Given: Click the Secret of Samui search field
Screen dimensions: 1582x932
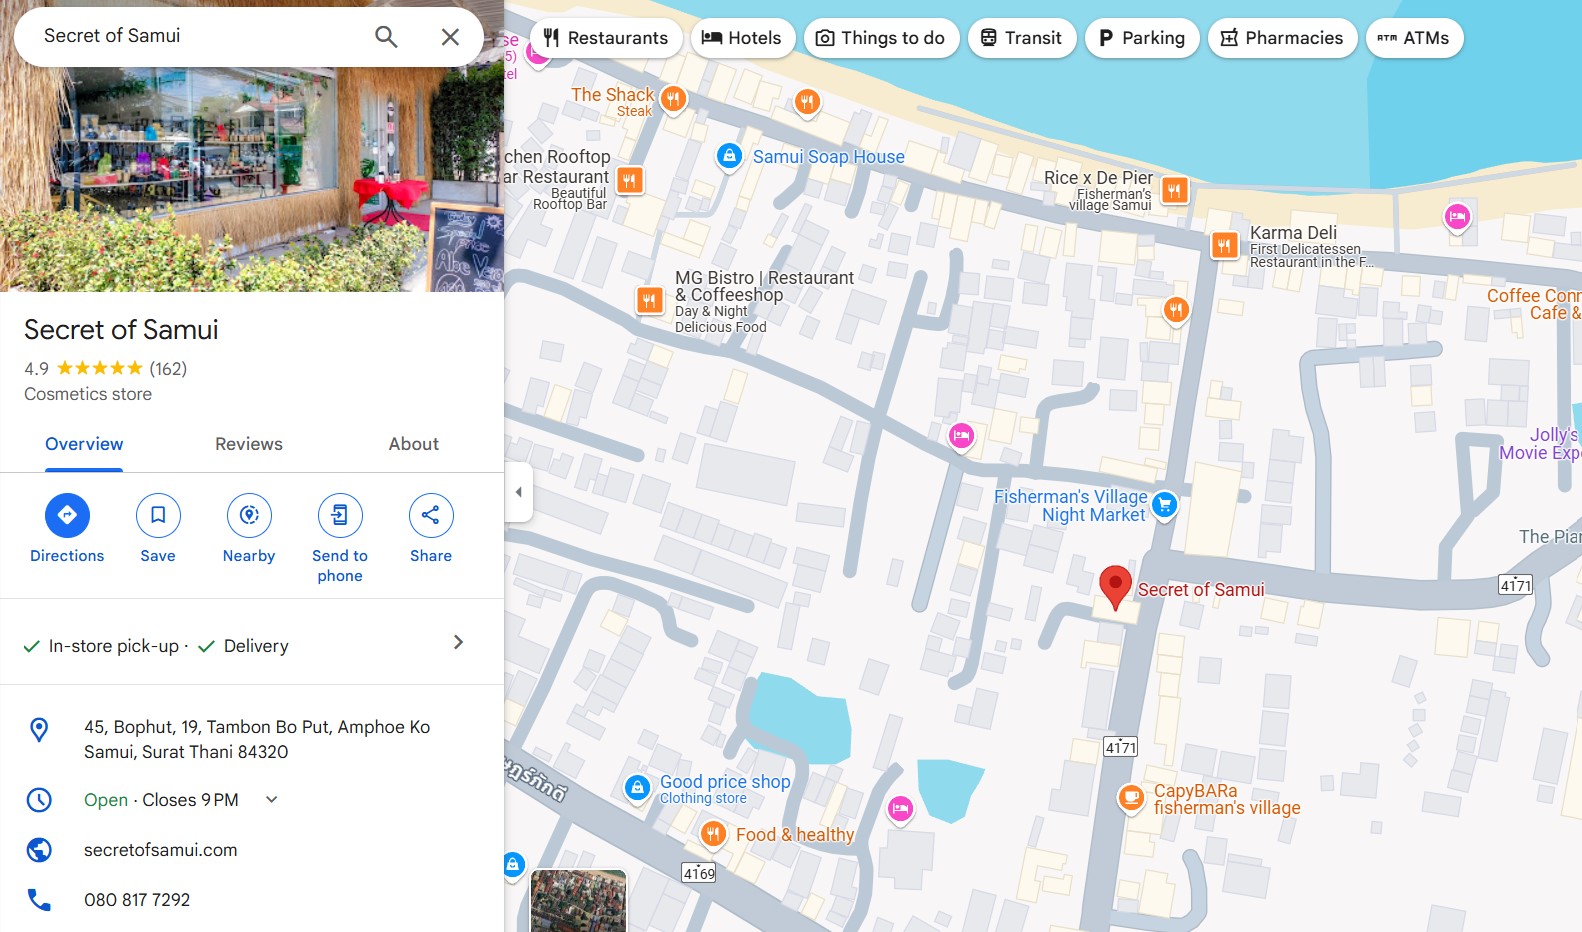Looking at the screenshot, I should (200, 36).
